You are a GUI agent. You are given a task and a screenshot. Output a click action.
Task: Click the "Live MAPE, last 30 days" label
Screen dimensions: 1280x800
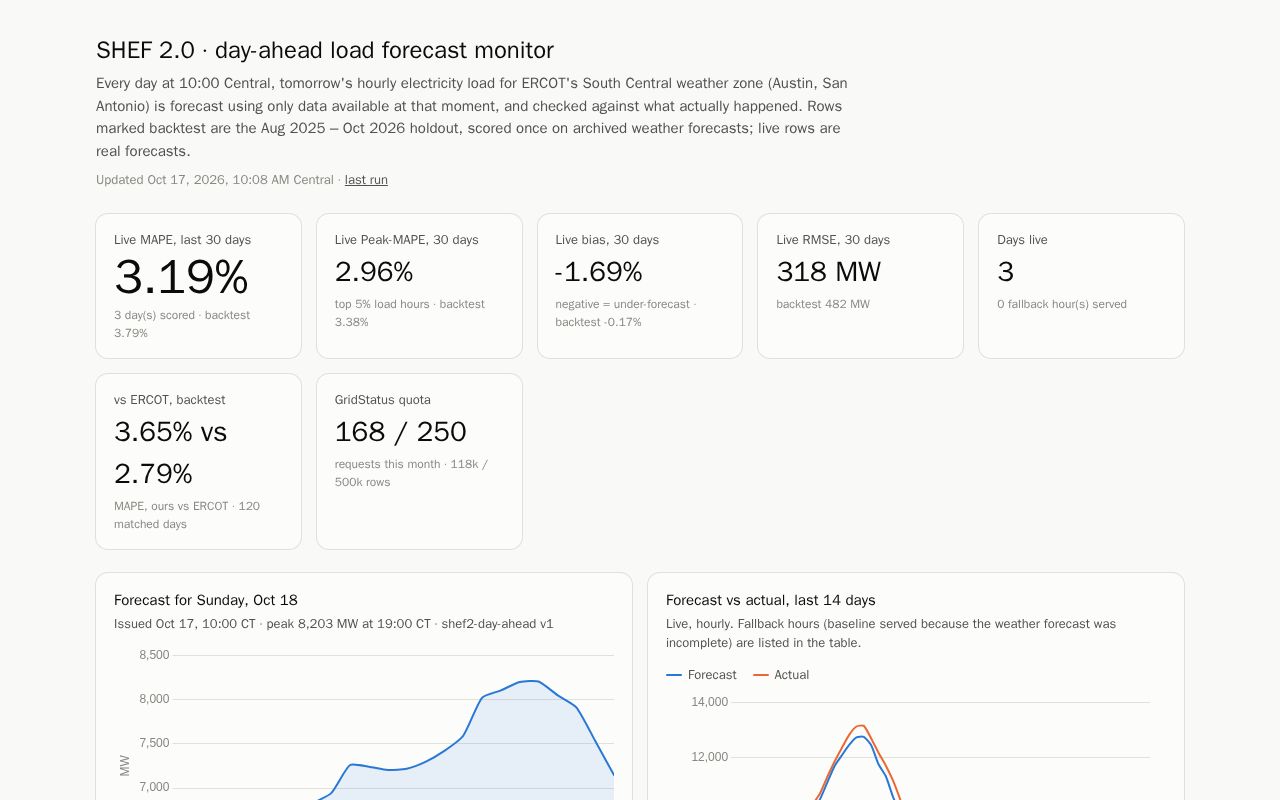tap(182, 240)
